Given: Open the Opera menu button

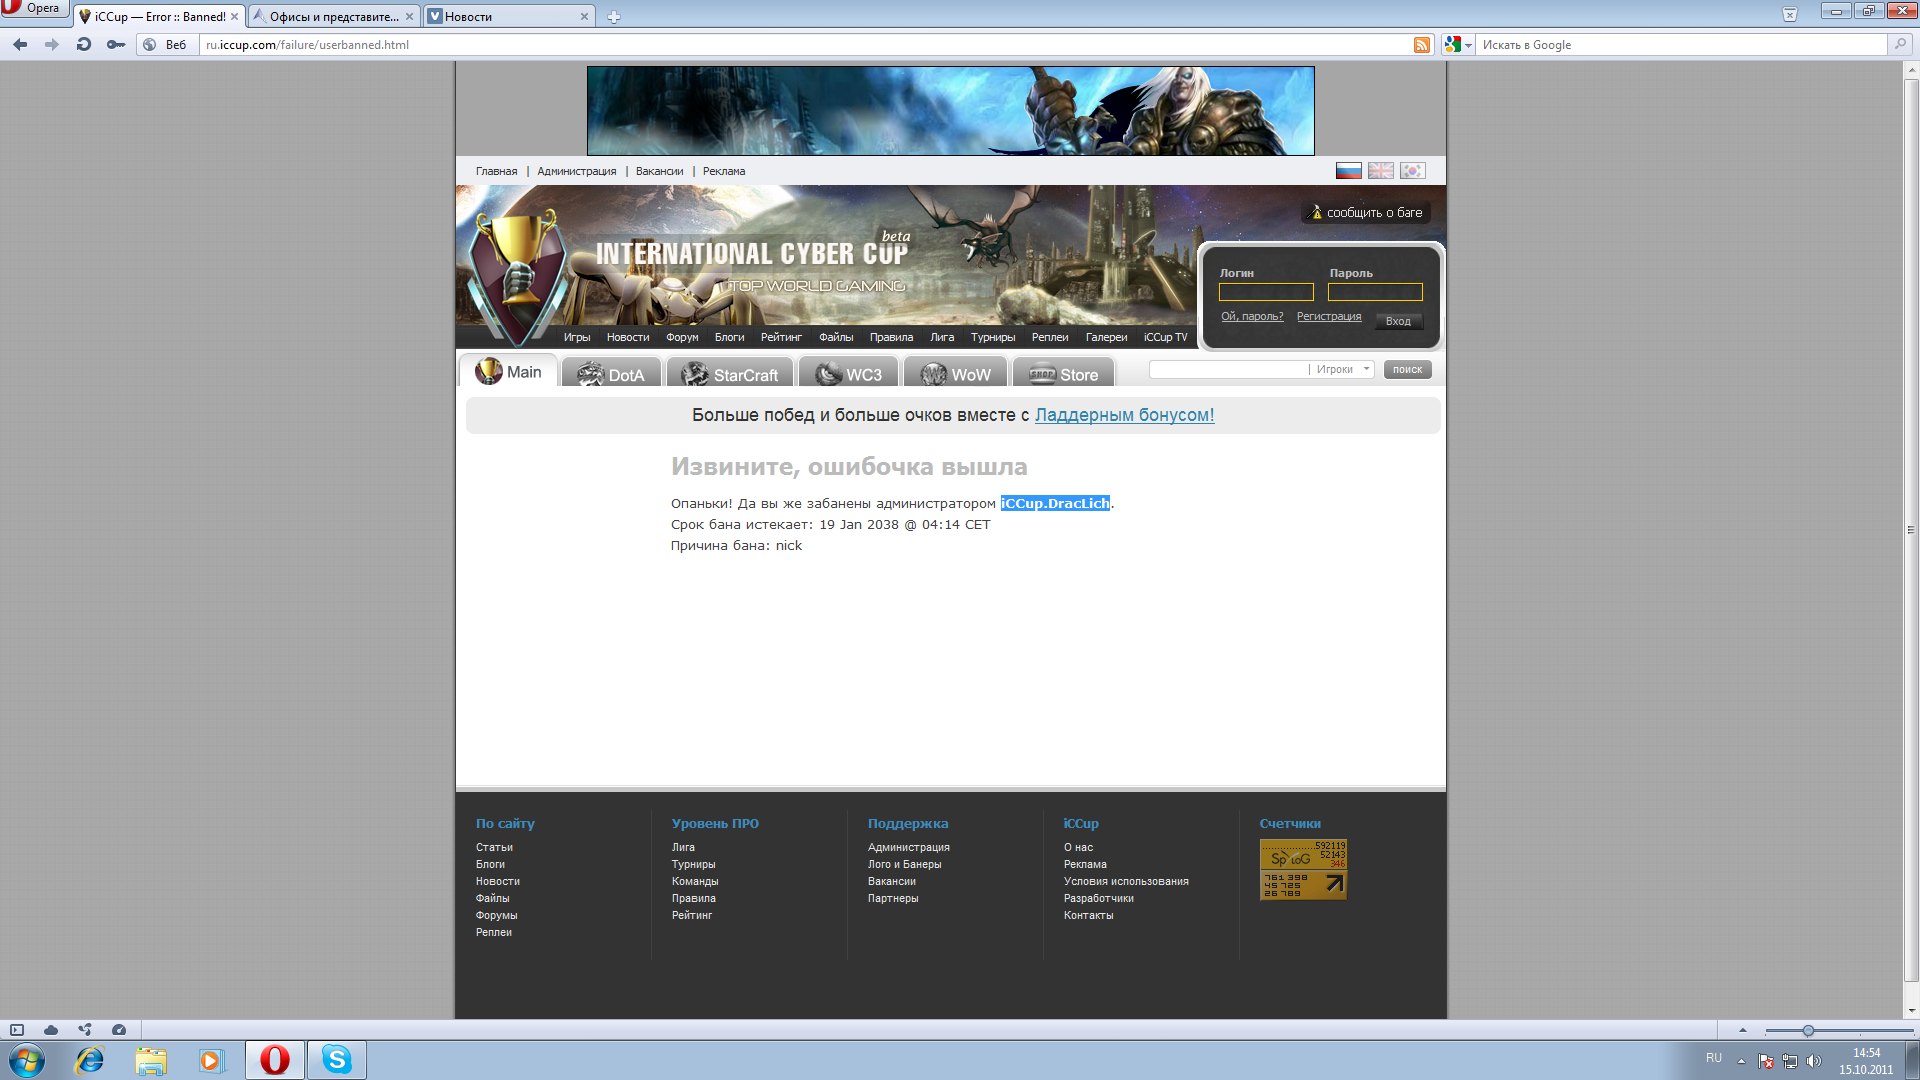Looking at the screenshot, I should click(x=34, y=10).
